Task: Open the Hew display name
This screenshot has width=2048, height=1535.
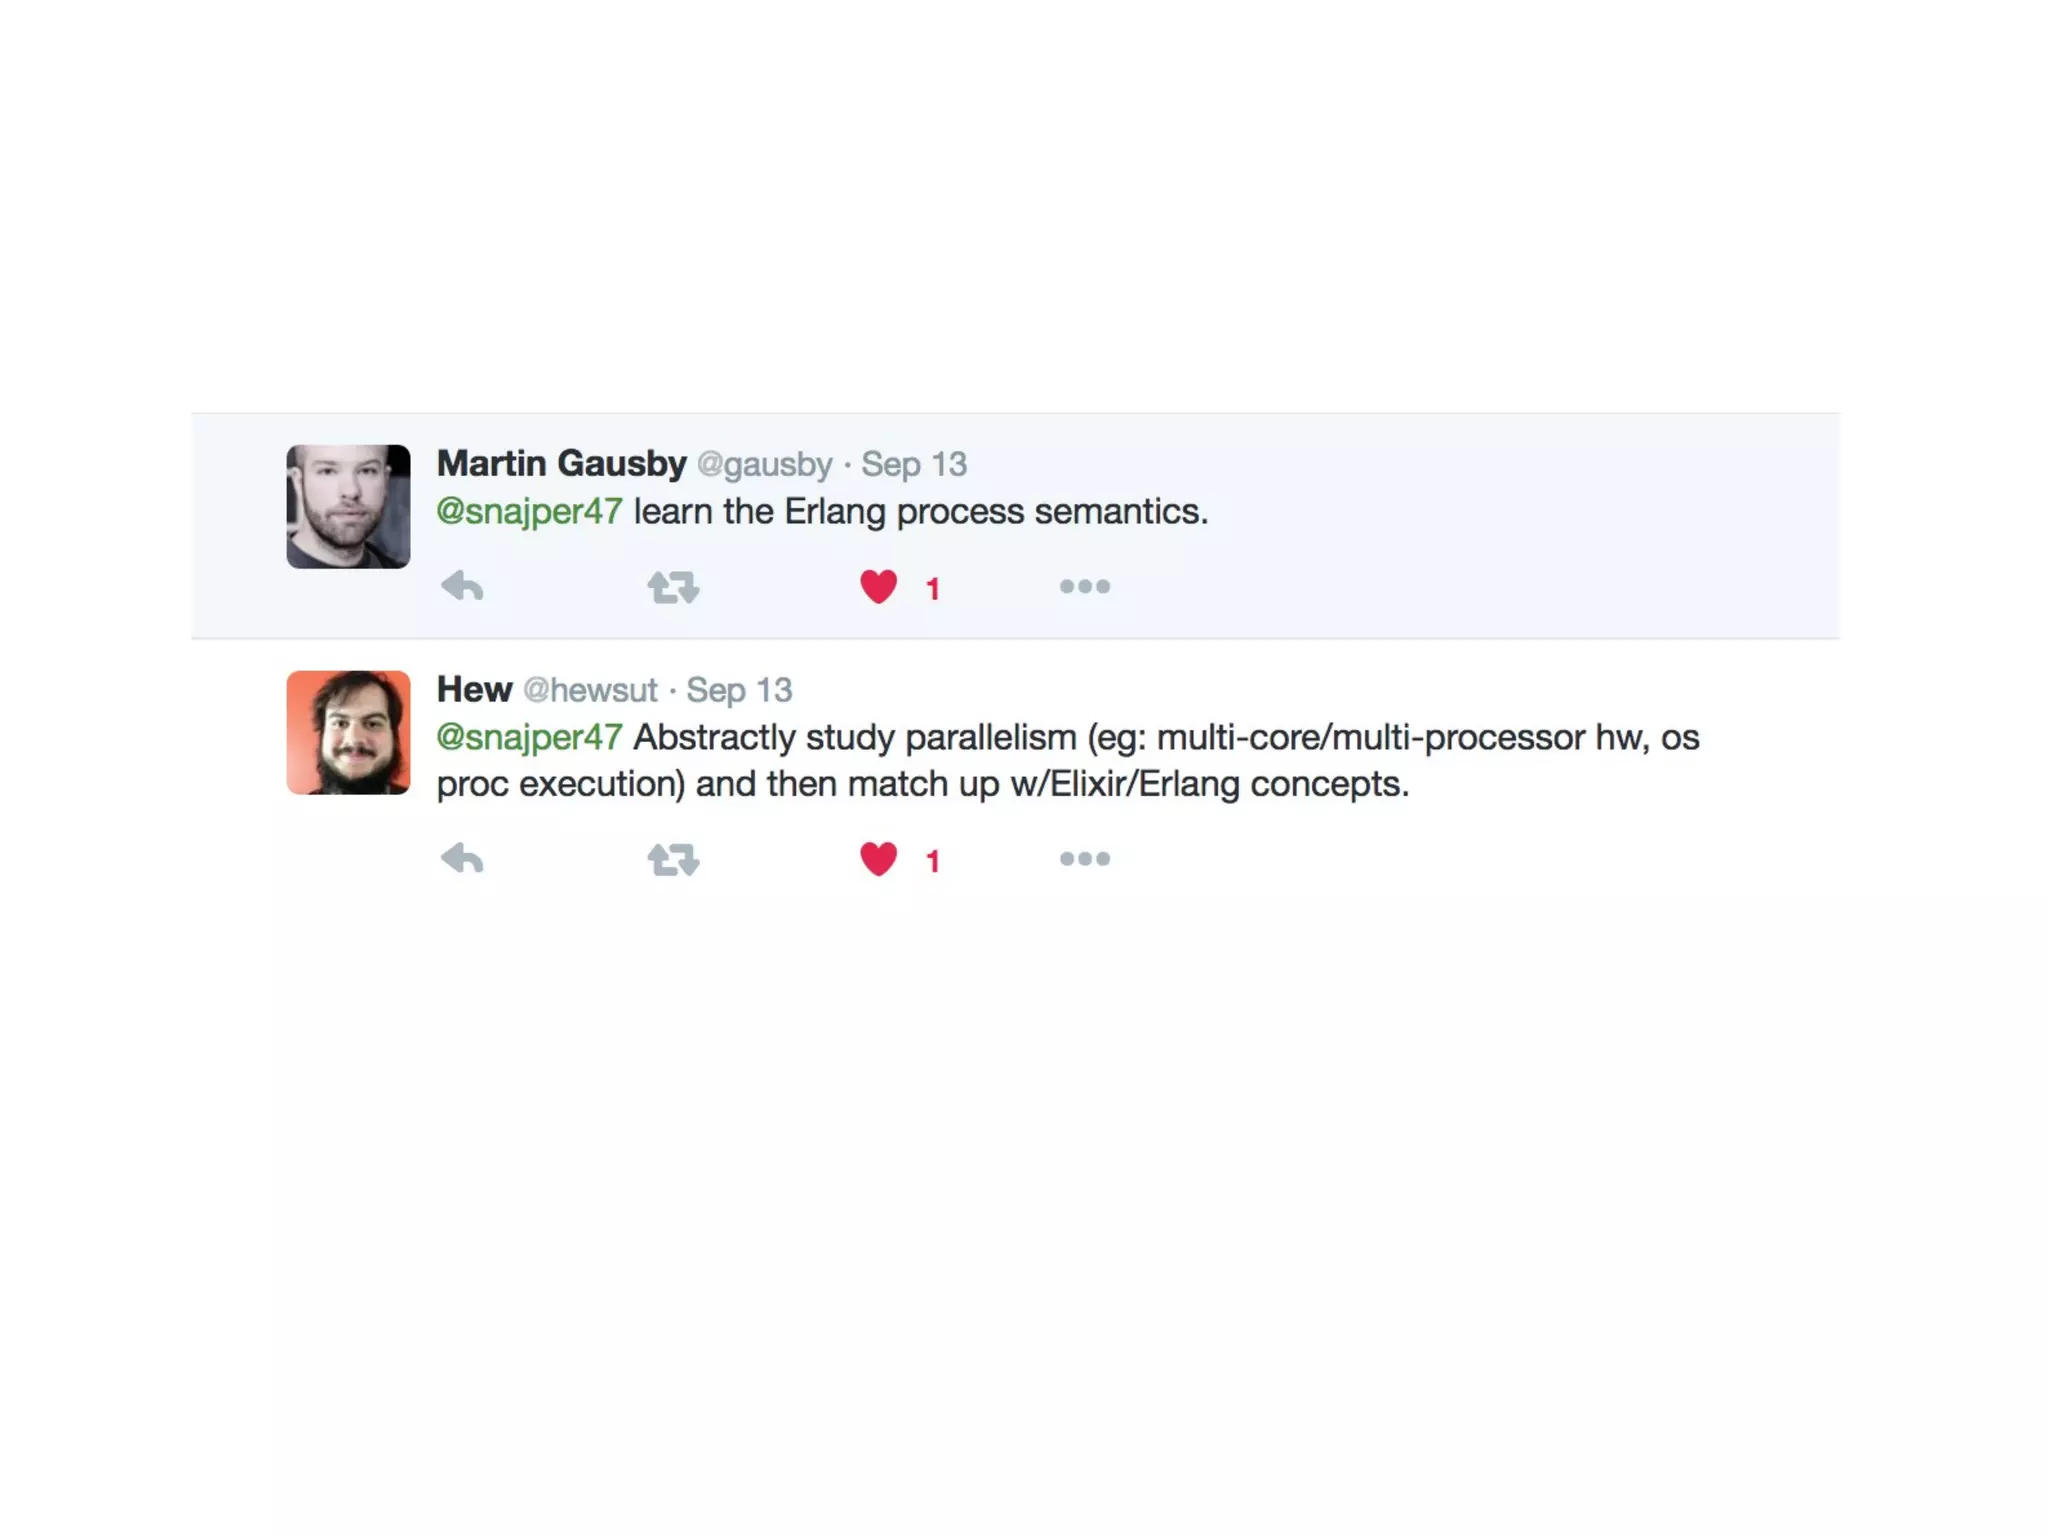Action: point(475,690)
